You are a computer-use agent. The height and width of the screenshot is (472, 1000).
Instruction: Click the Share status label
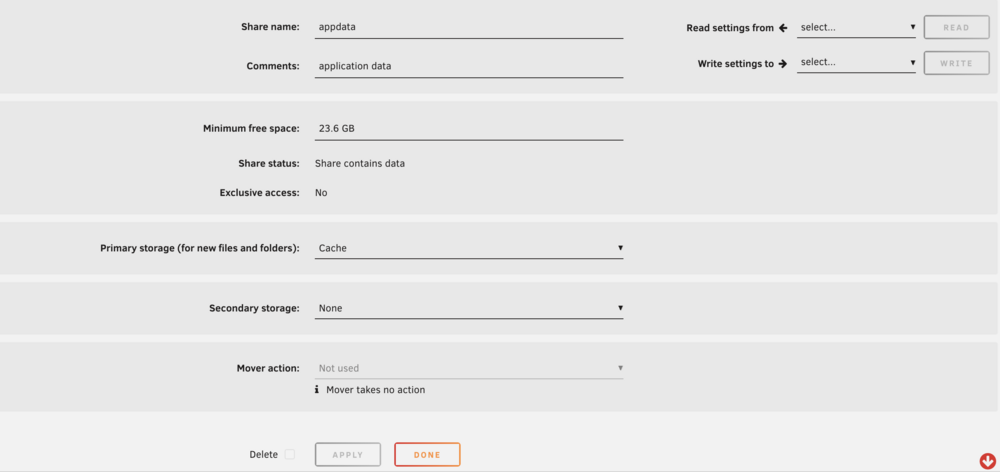click(269, 163)
